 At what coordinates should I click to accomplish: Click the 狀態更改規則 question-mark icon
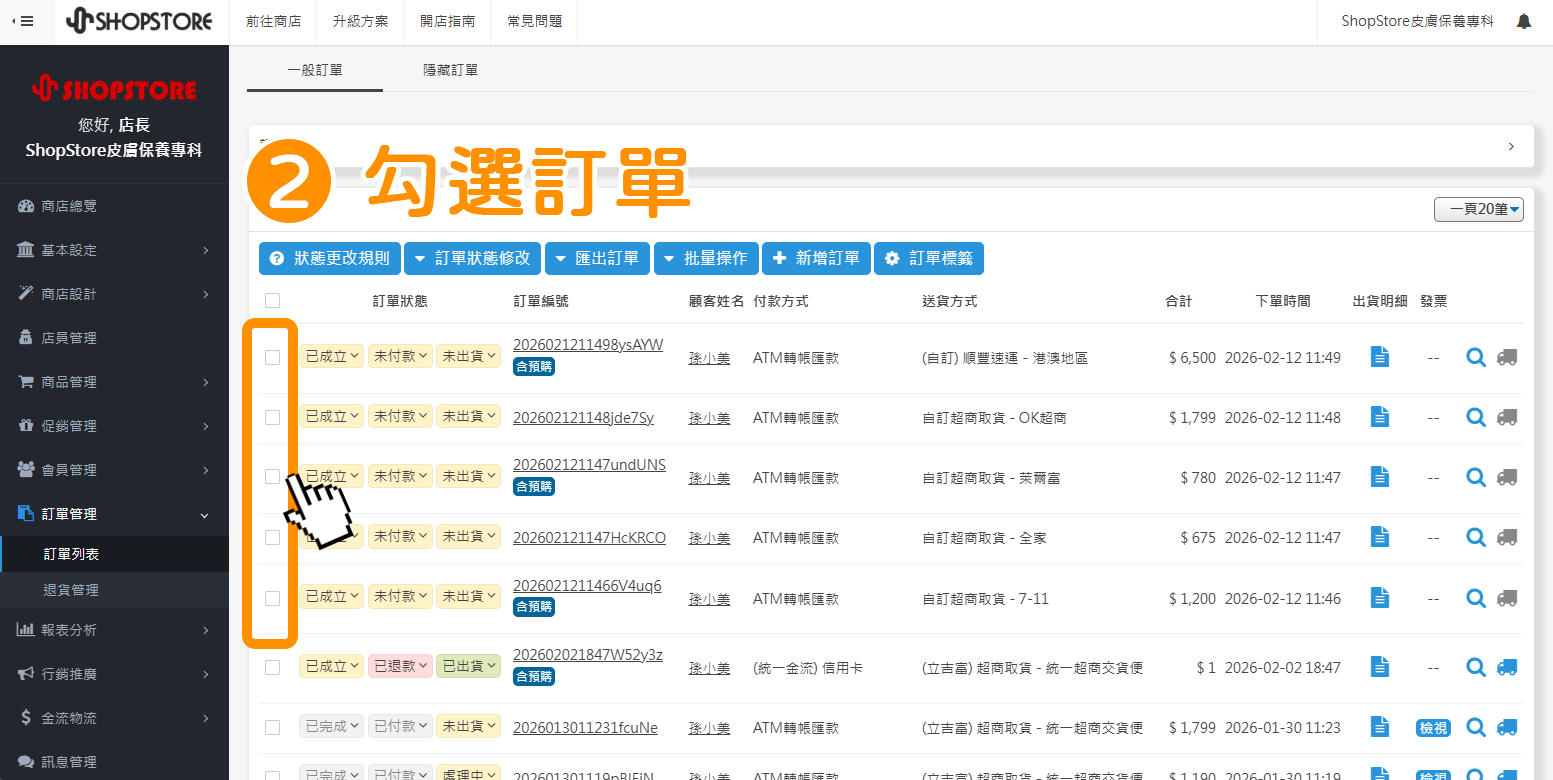[x=277, y=258]
